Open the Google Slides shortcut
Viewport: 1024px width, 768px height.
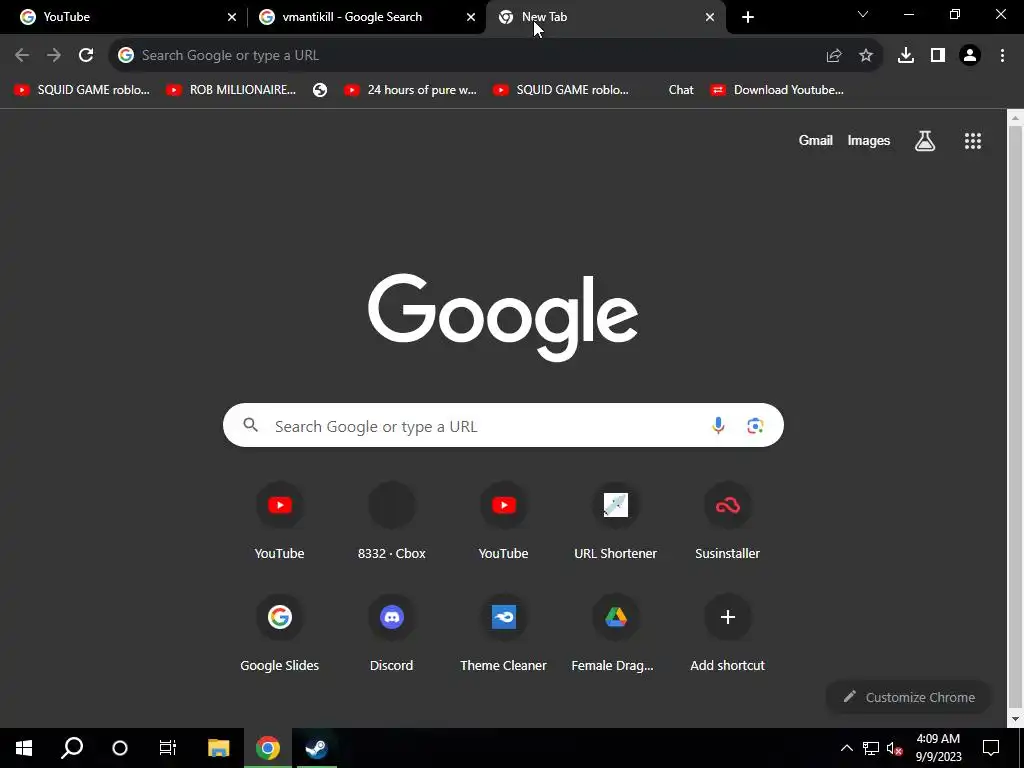click(280, 633)
